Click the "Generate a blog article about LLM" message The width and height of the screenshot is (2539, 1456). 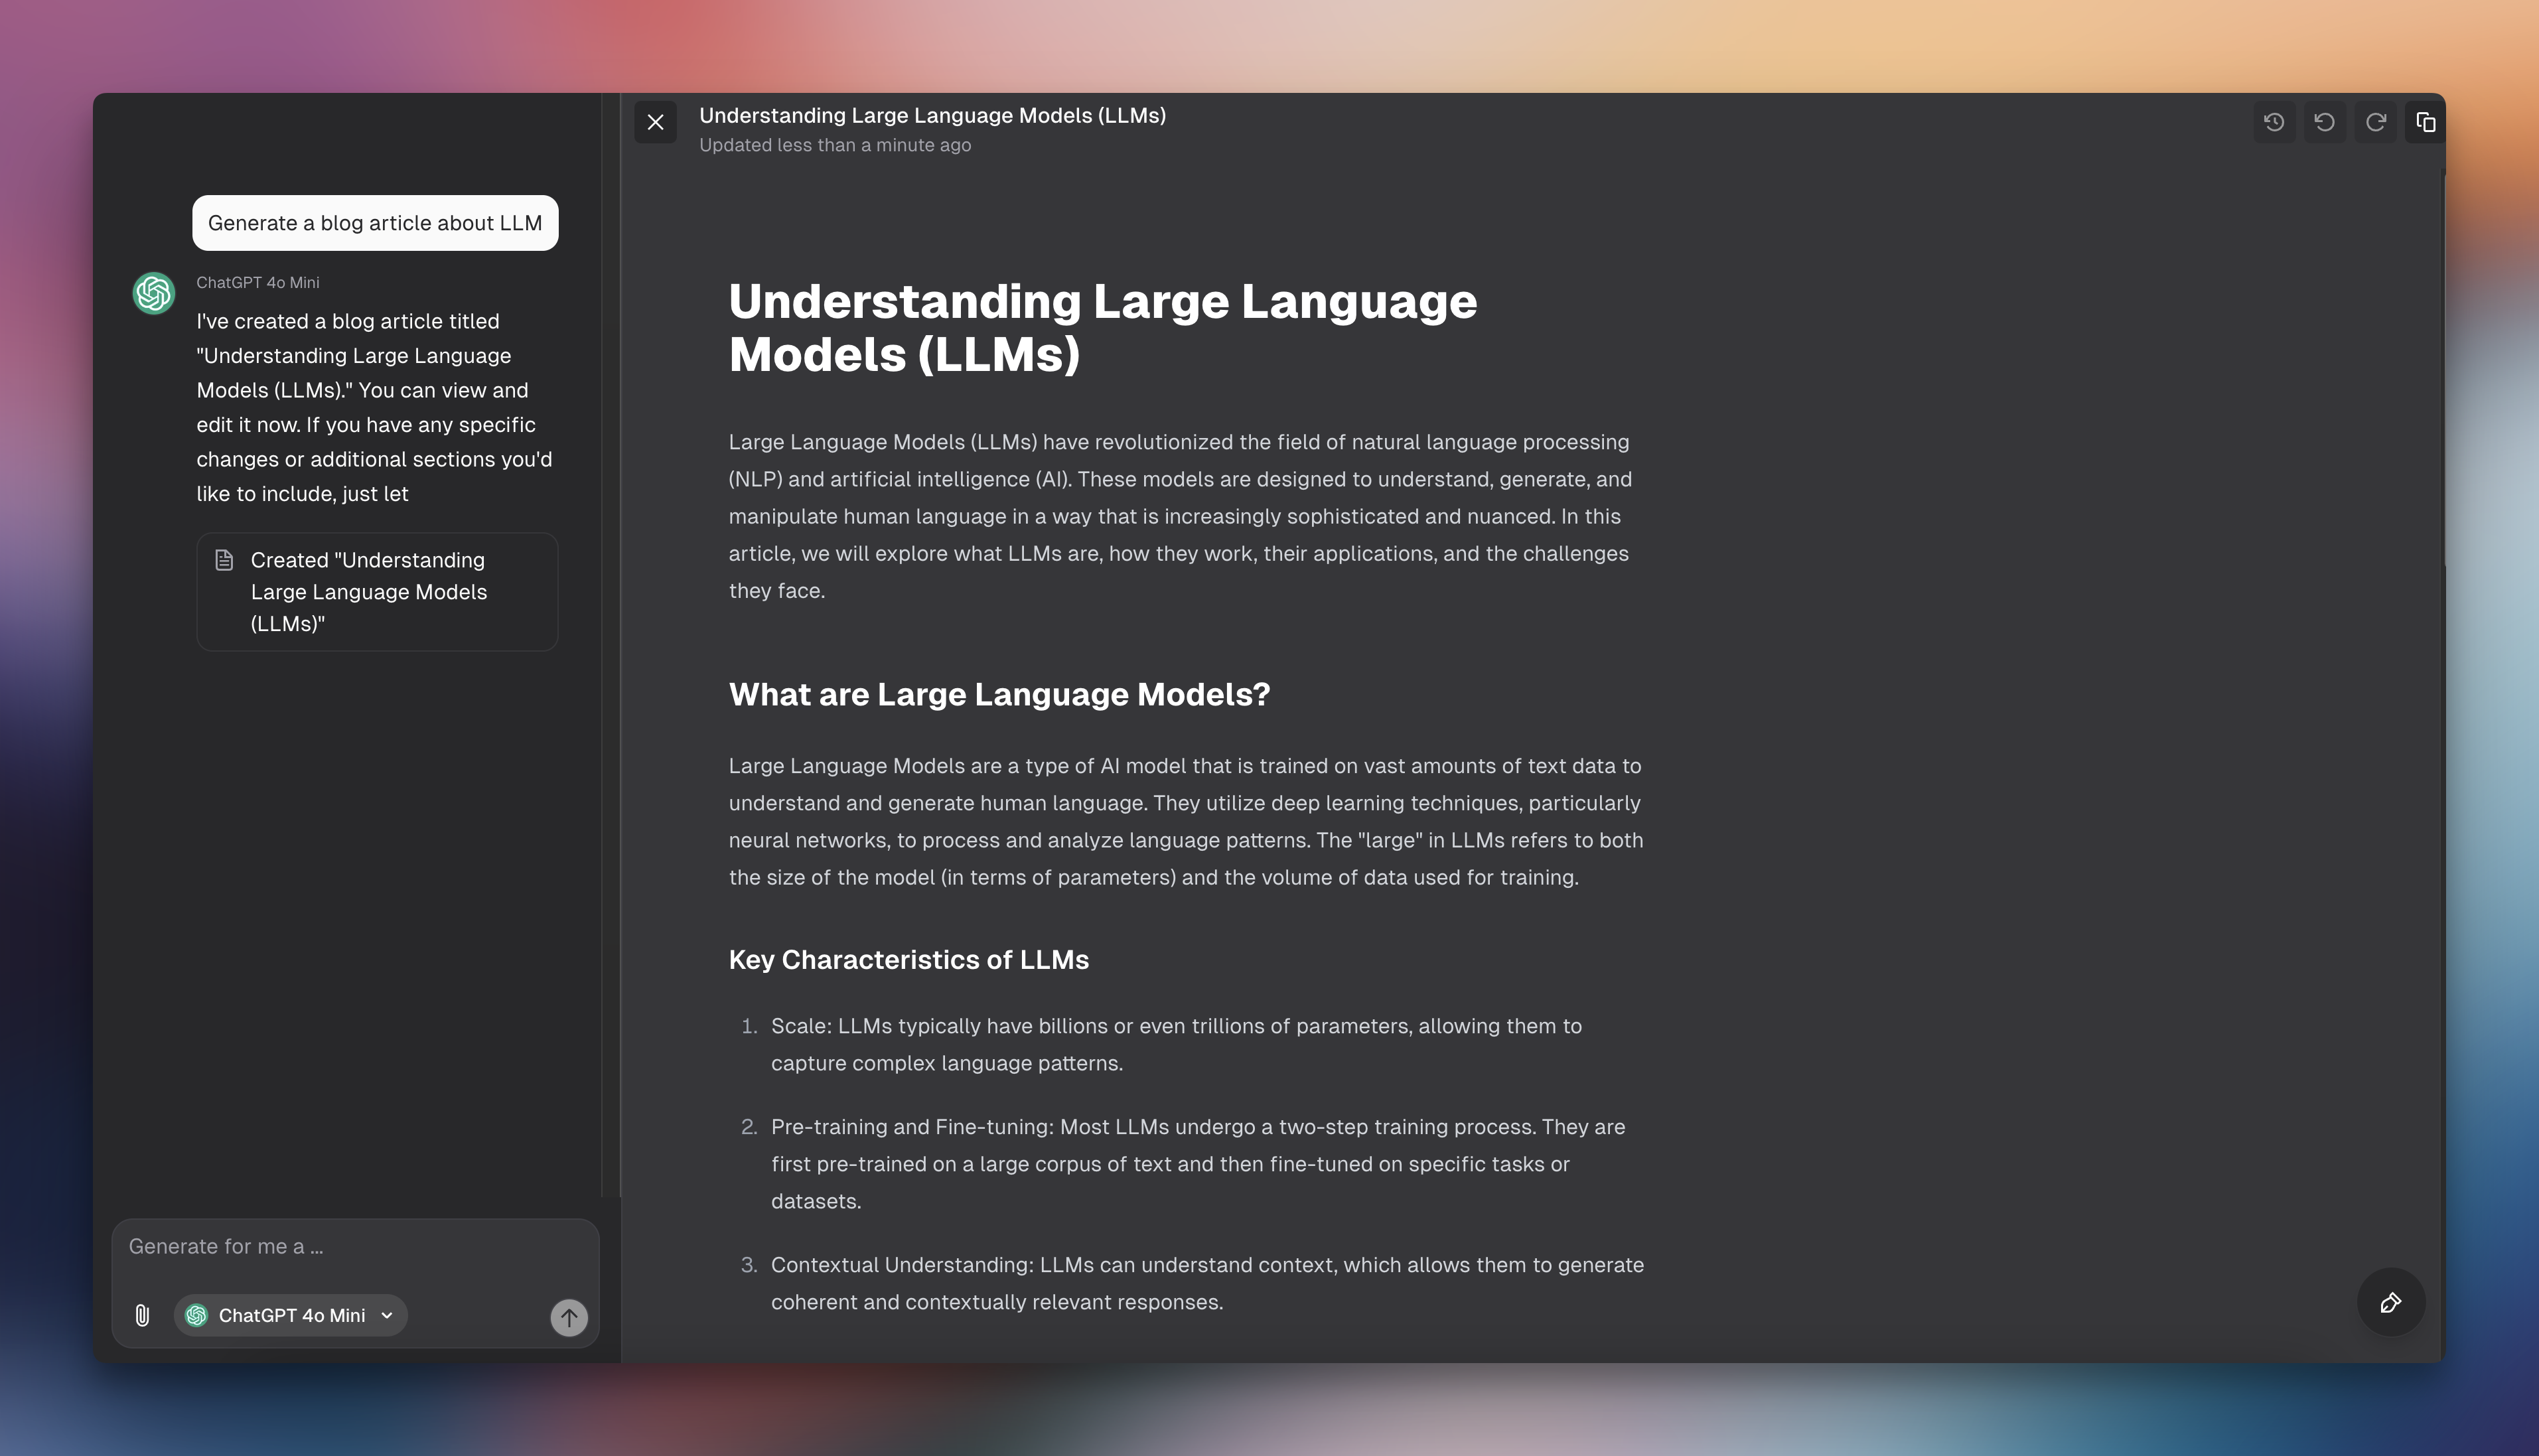click(375, 223)
